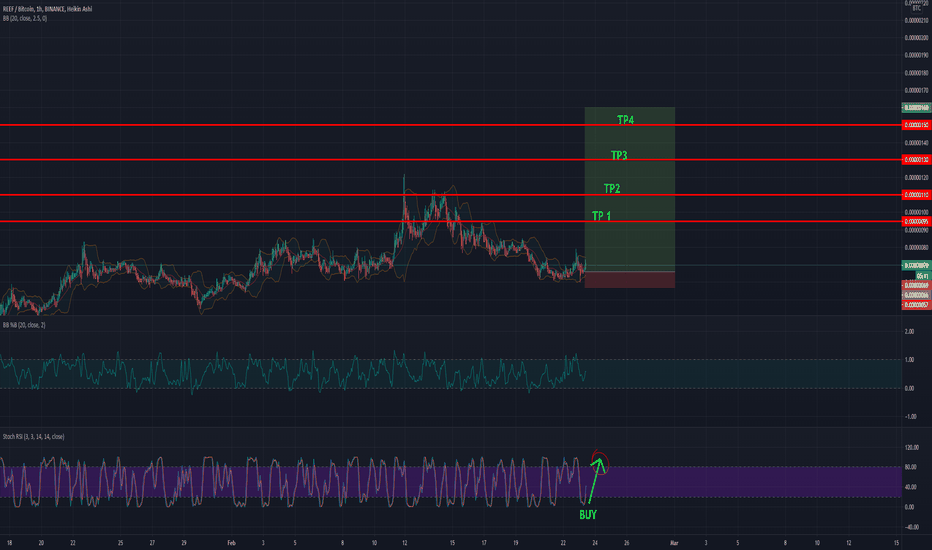Click the Feb label on time axis
This screenshot has height=550, width=932.
click(x=231, y=543)
